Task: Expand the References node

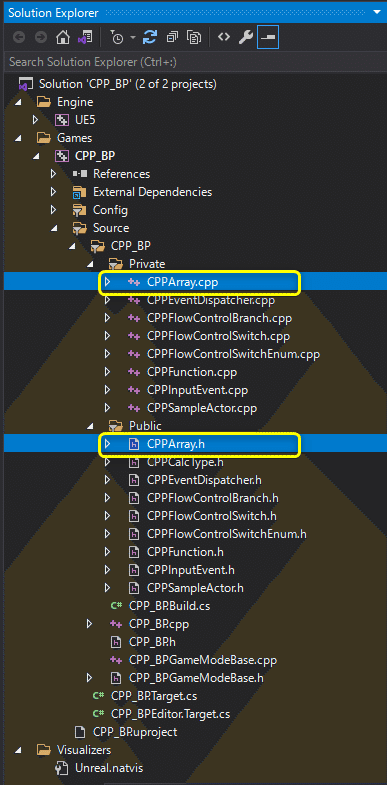Action: pos(54,174)
